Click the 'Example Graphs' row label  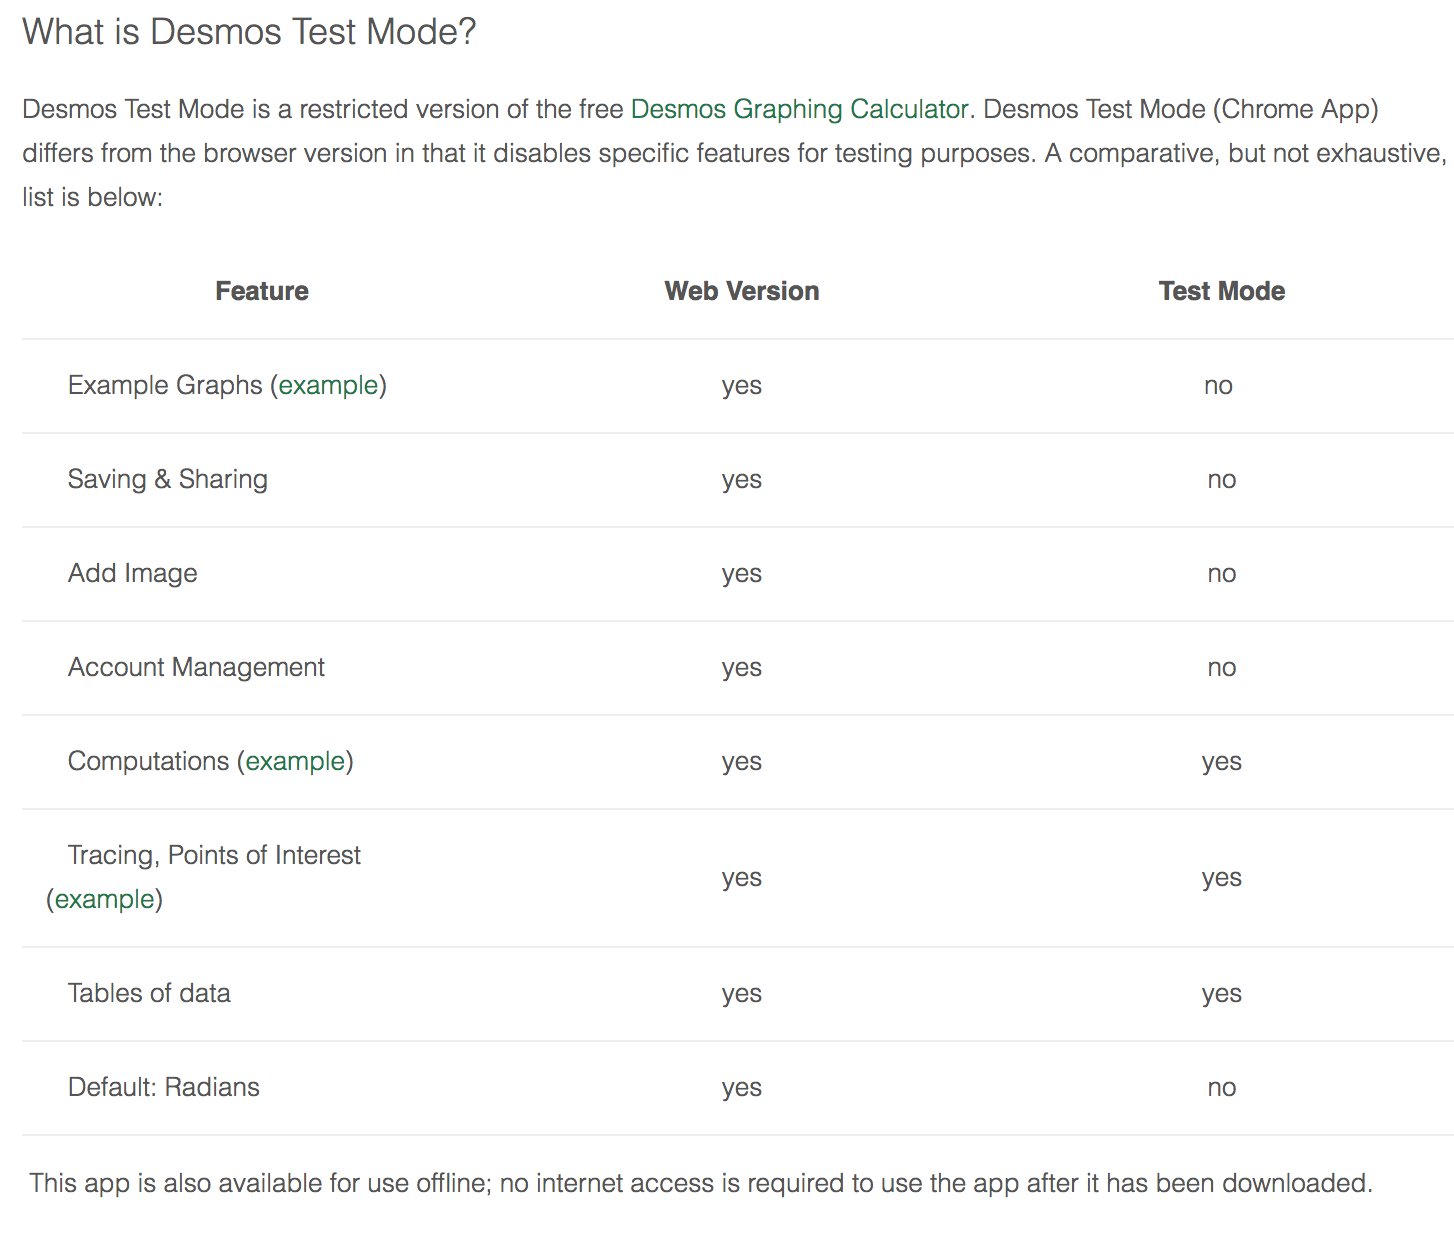point(165,385)
